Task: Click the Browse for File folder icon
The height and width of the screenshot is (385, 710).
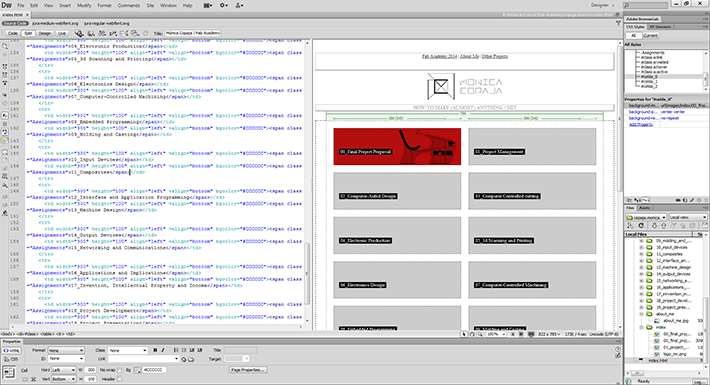Action: (x=191, y=359)
